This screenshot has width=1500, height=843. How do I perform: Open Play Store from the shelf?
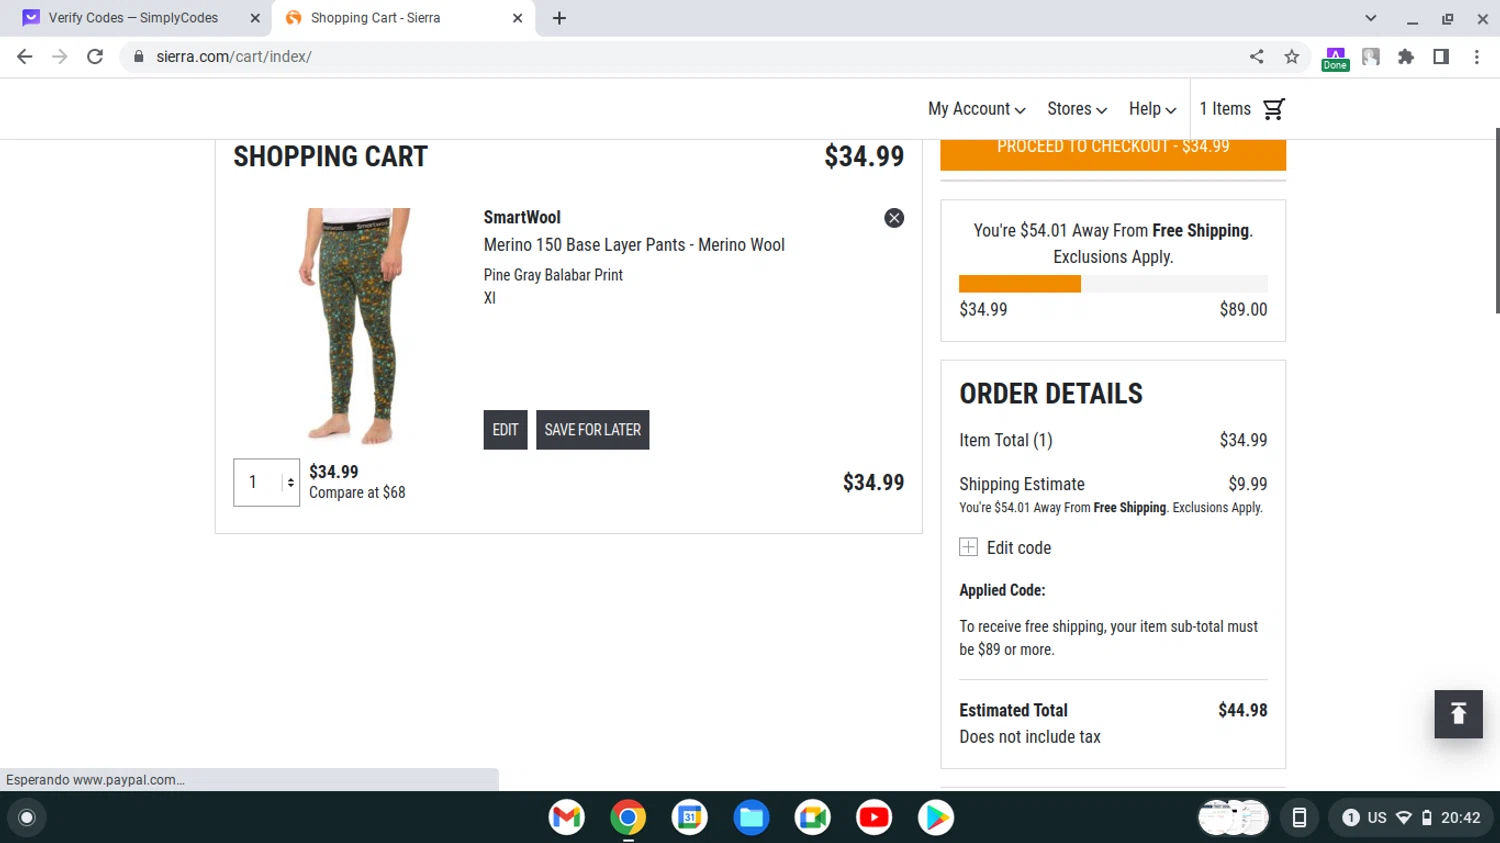[936, 818]
